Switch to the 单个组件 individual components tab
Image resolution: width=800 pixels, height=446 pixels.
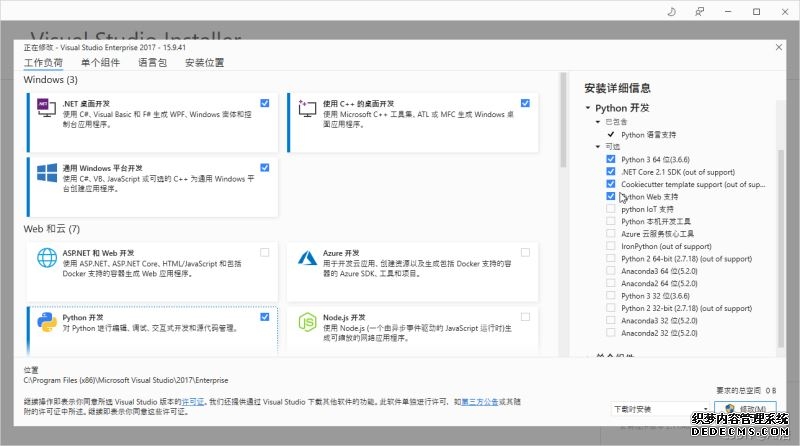click(101, 63)
